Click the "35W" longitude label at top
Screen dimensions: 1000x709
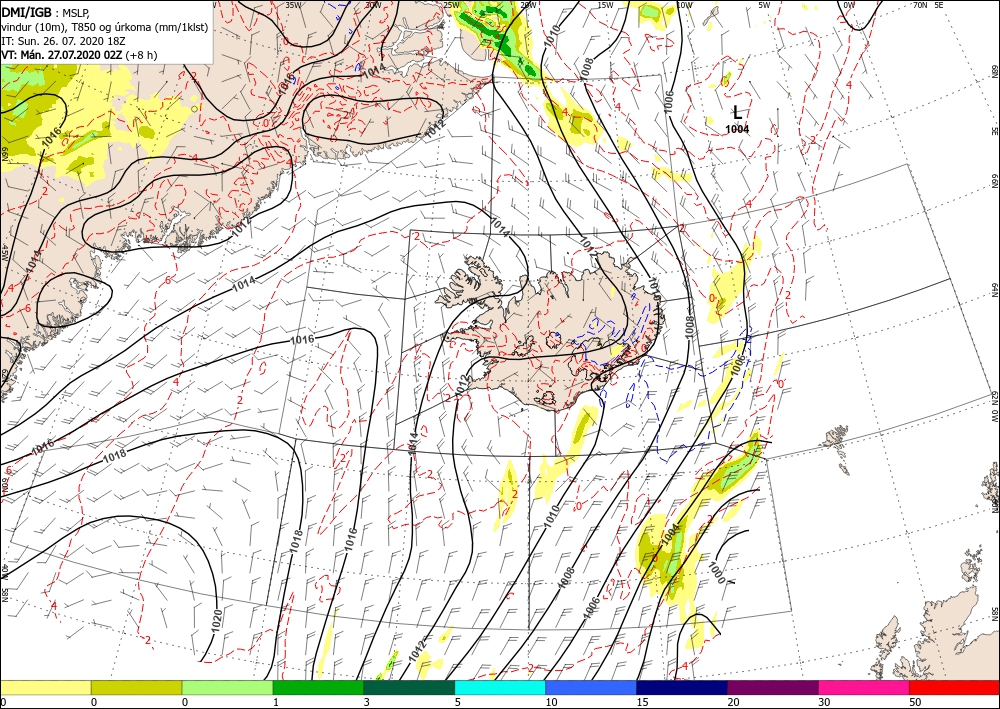coord(293,4)
